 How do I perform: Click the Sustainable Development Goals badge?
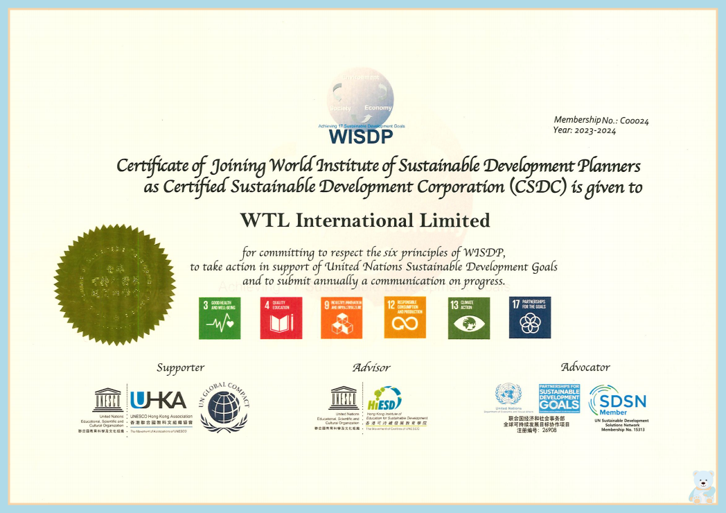559,398
